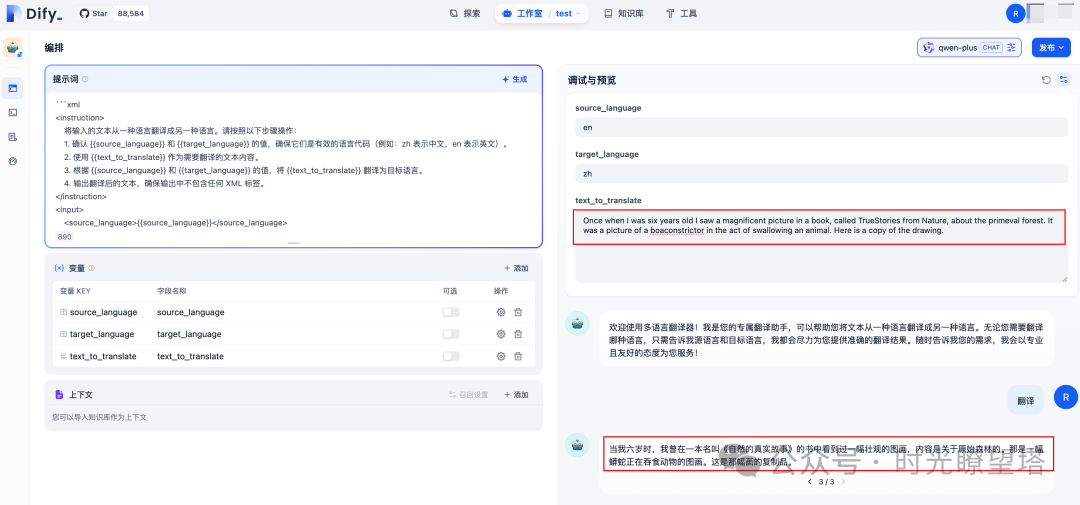
Task: Delete the target_language variable
Action: (x=518, y=334)
